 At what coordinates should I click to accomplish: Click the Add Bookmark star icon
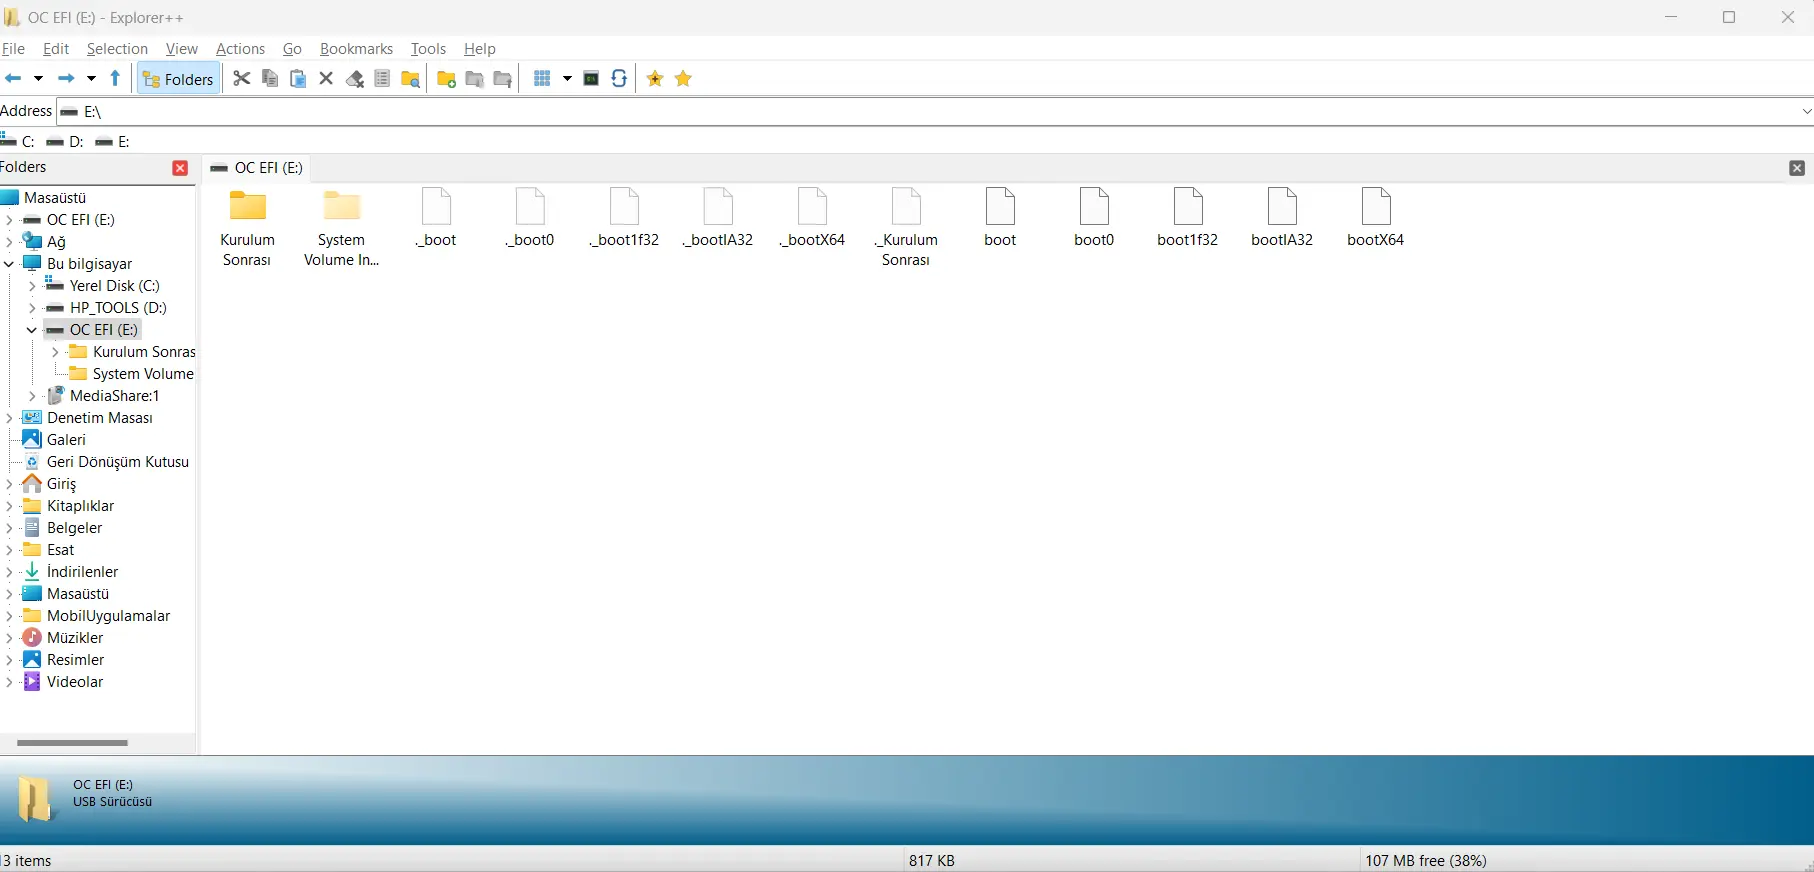pos(655,79)
